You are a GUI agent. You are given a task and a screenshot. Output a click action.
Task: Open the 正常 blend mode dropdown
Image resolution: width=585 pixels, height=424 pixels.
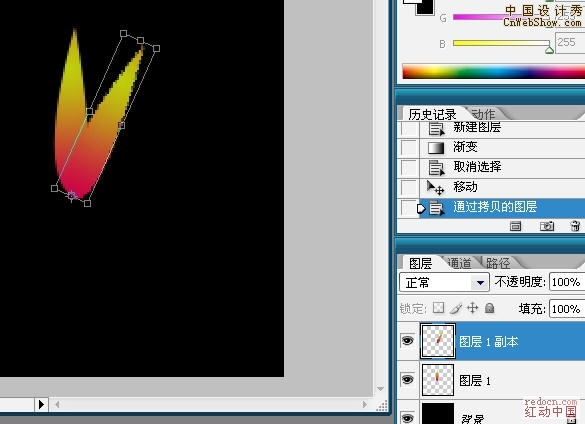tap(444, 283)
